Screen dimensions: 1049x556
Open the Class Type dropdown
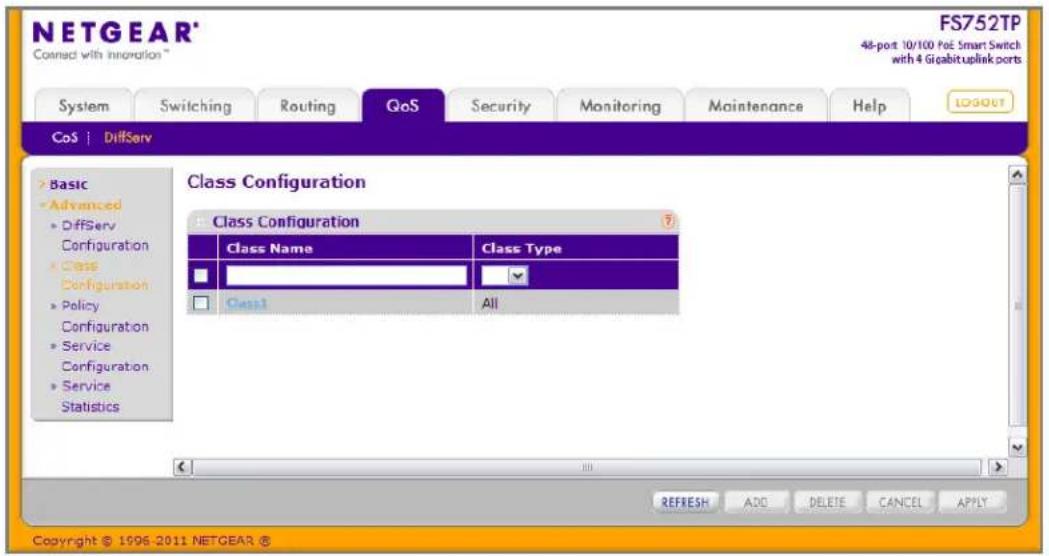(x=504, y=276)
